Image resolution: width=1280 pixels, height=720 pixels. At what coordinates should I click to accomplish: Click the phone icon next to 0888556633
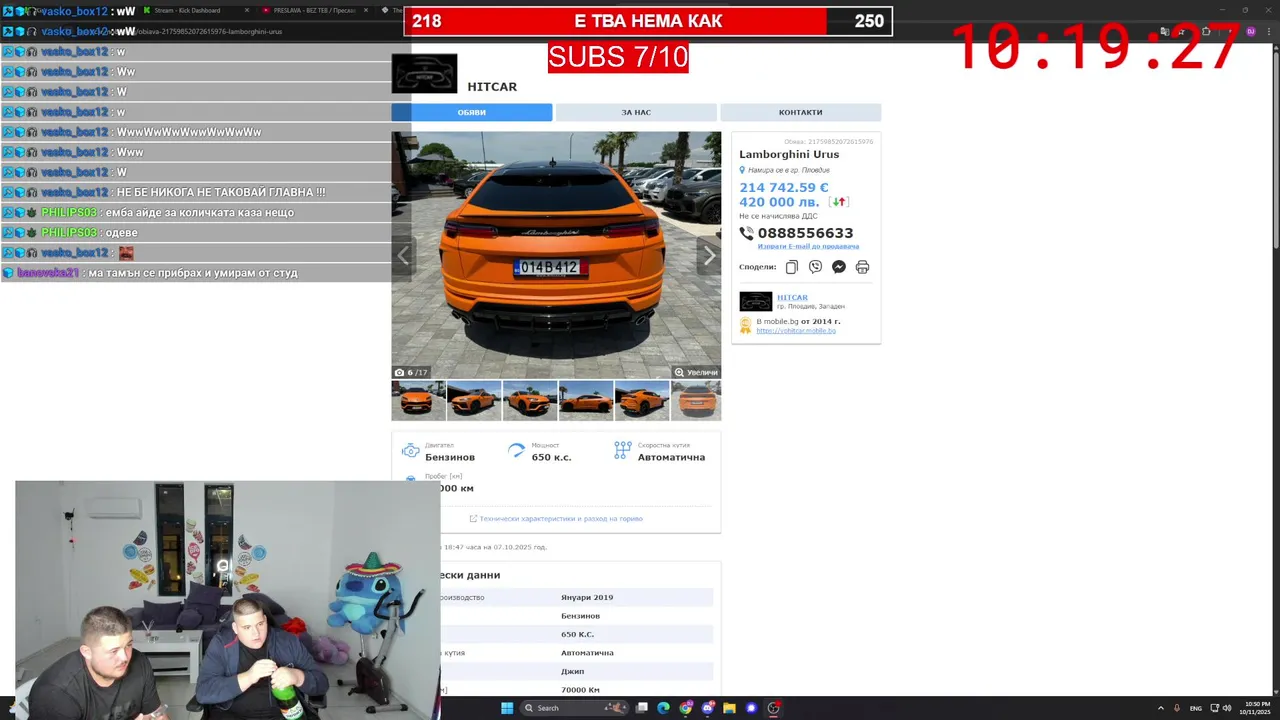746,233
